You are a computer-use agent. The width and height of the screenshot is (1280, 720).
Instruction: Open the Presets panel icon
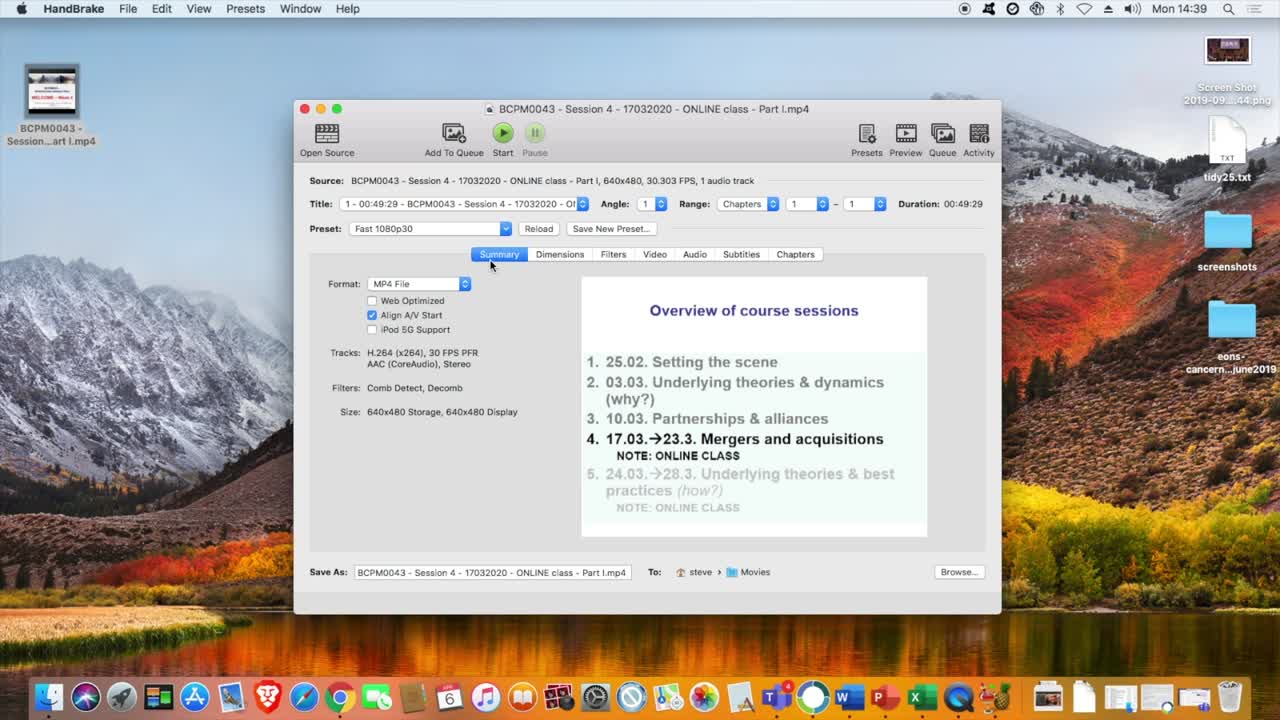(867, 133)
